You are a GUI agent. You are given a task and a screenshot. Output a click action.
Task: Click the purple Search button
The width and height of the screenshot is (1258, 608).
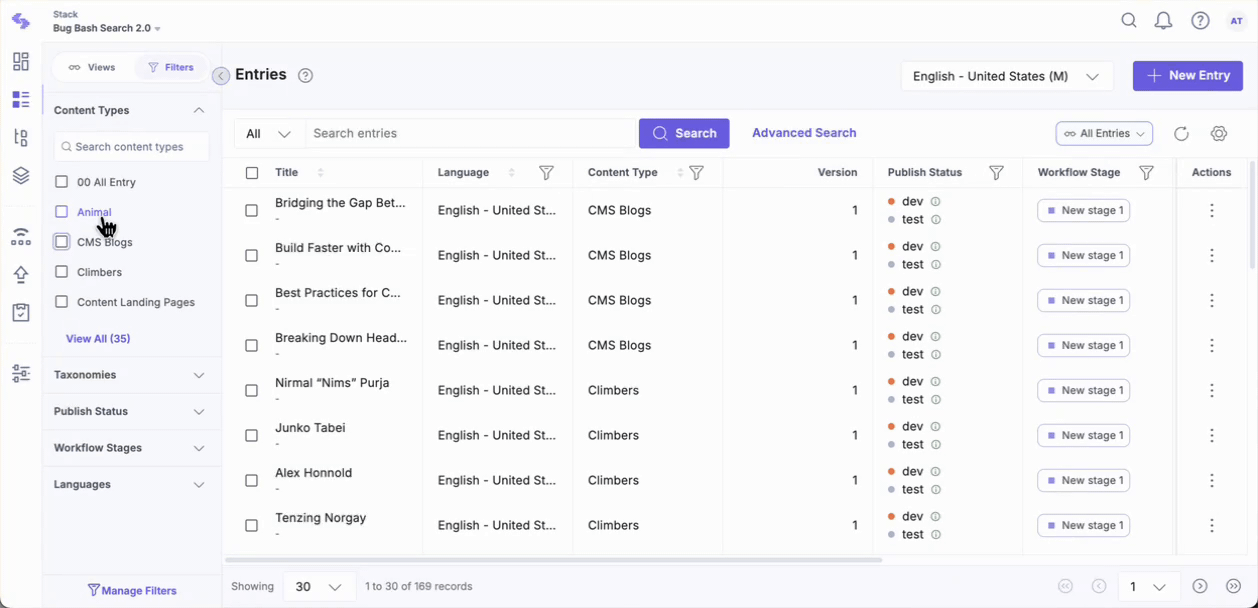tap(684, 134)
